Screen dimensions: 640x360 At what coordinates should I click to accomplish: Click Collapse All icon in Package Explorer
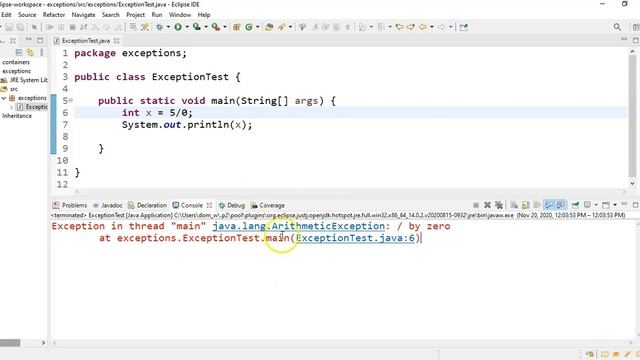[x=19, y=53]
